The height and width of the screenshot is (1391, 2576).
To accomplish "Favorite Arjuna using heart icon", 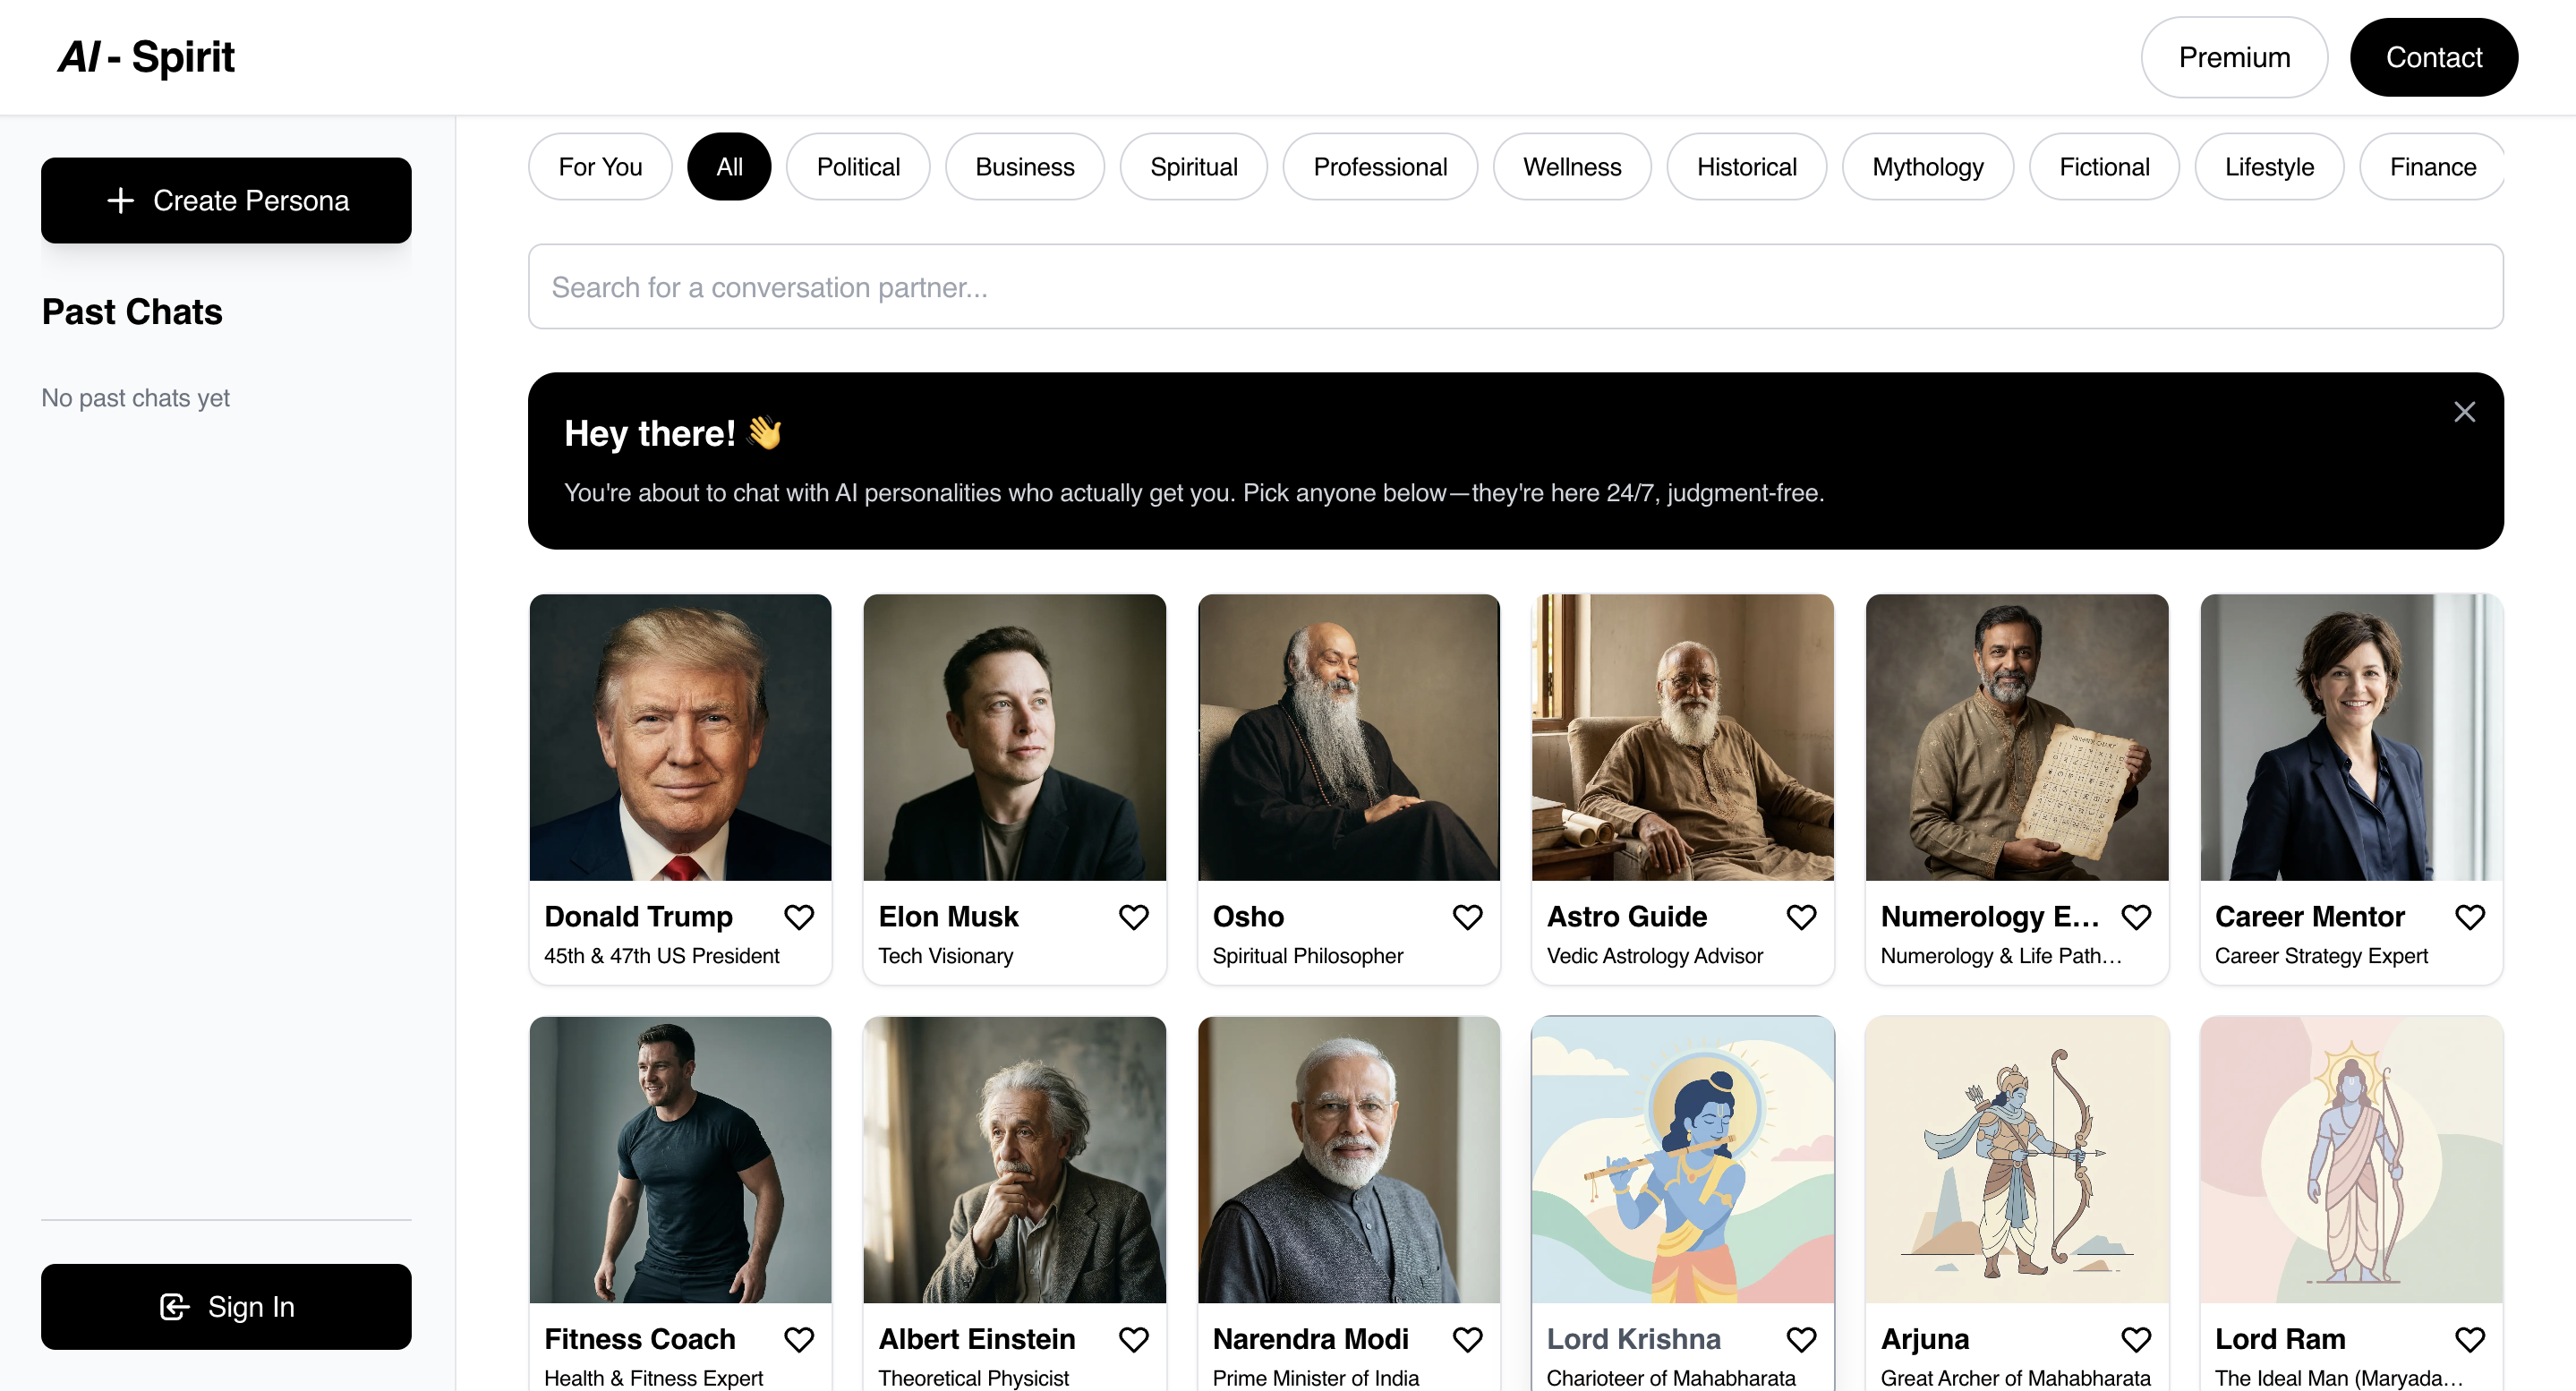I will [x=2135, y=1338].
